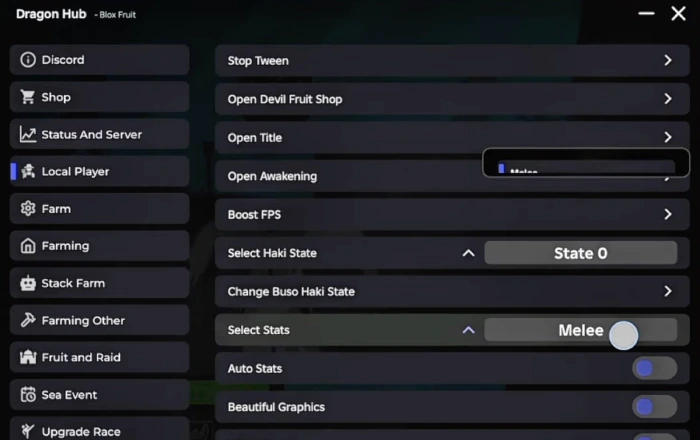Go to the Upgrade Race tab
Viewport: 700px width, 440px height.
pos(100,431)
